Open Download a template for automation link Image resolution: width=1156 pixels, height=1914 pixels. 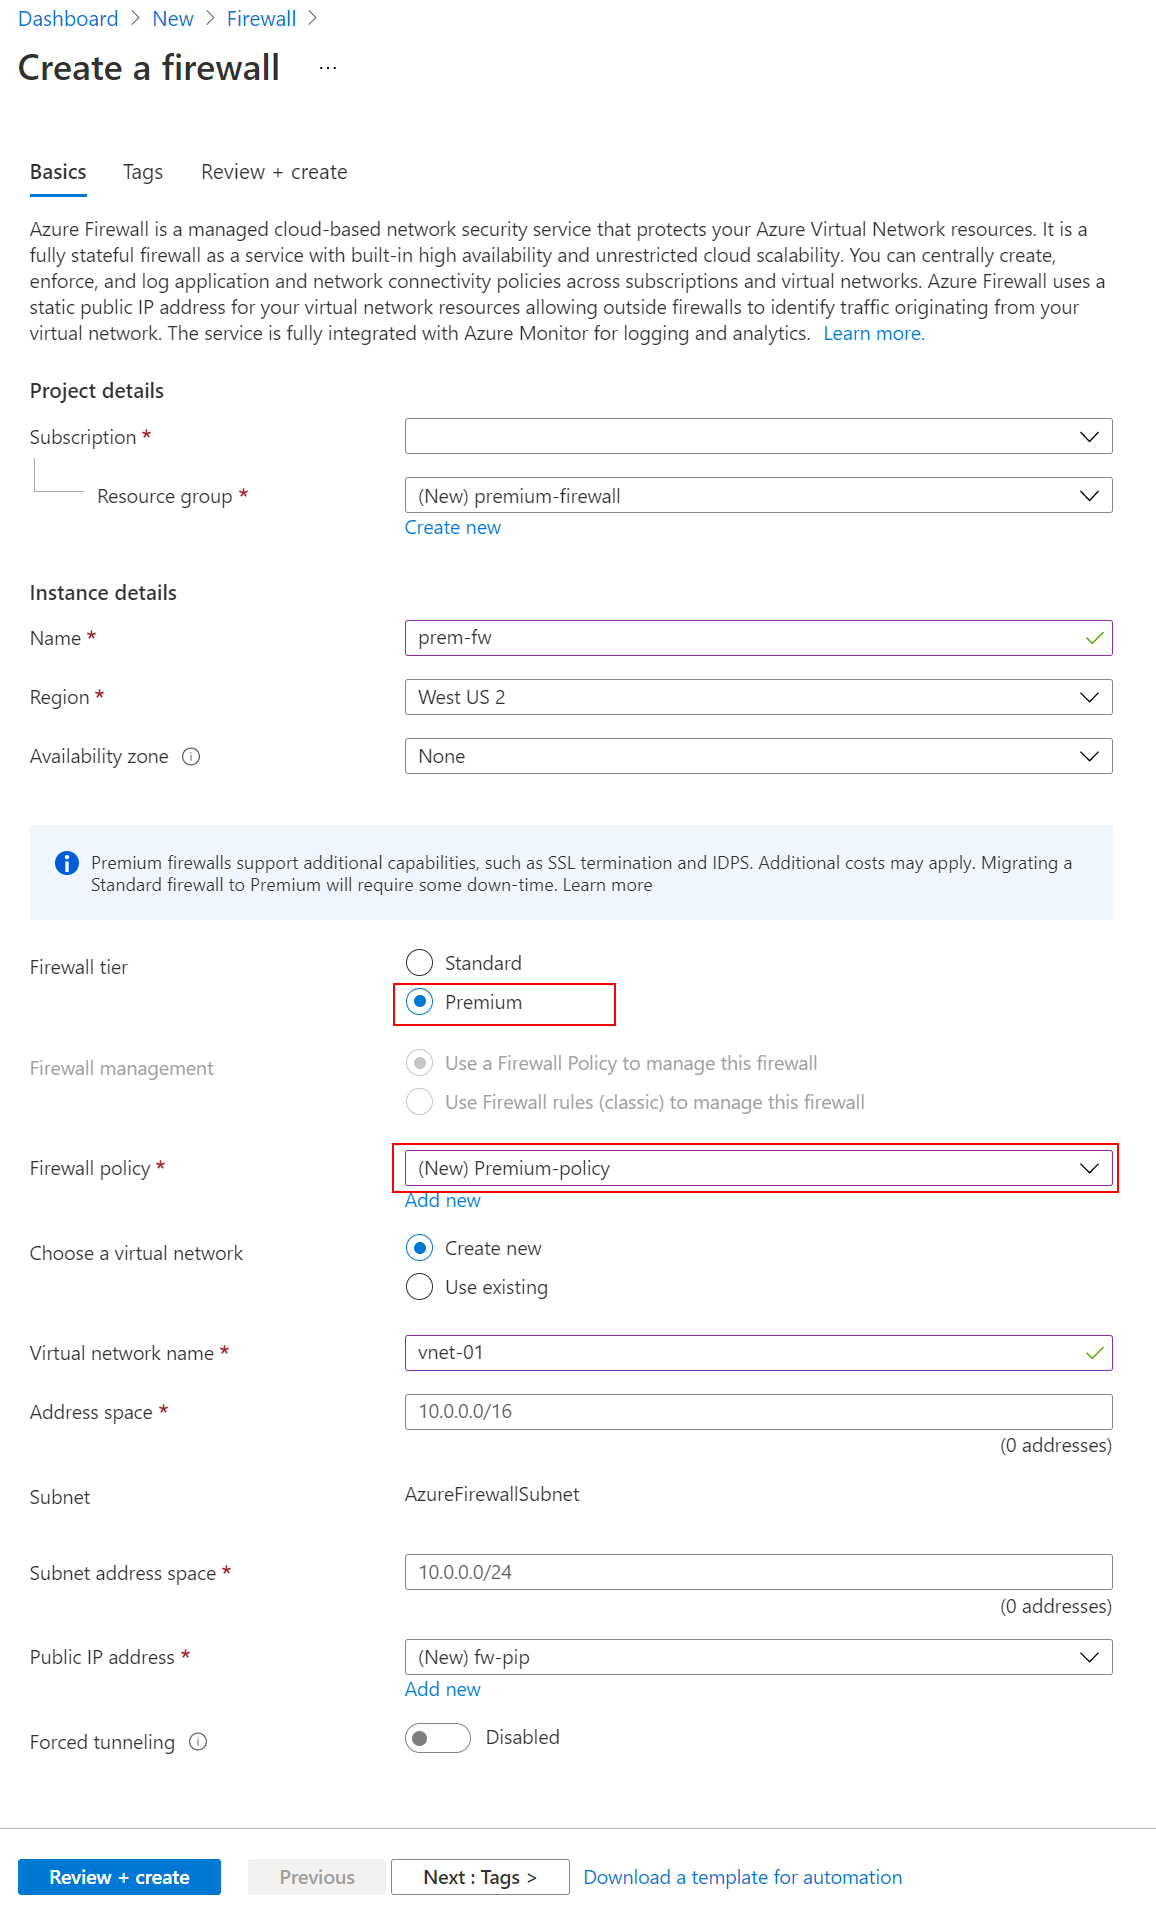742,1877
